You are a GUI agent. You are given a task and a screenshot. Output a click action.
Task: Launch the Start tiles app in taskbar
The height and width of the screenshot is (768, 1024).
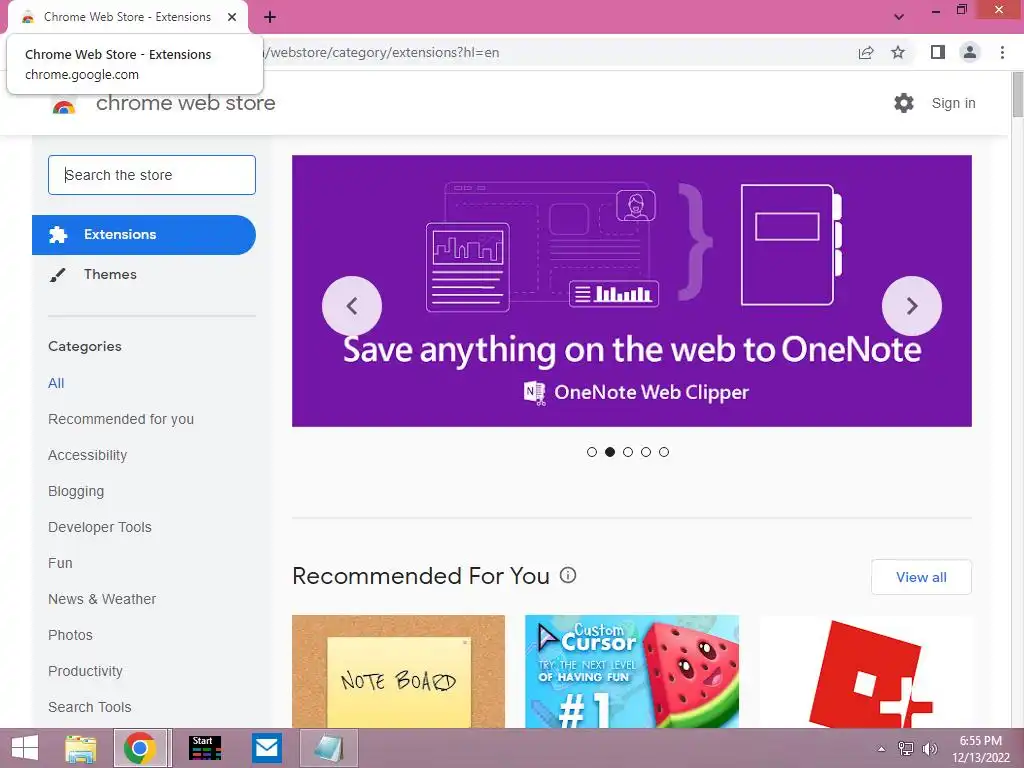[x=205, y=748]
